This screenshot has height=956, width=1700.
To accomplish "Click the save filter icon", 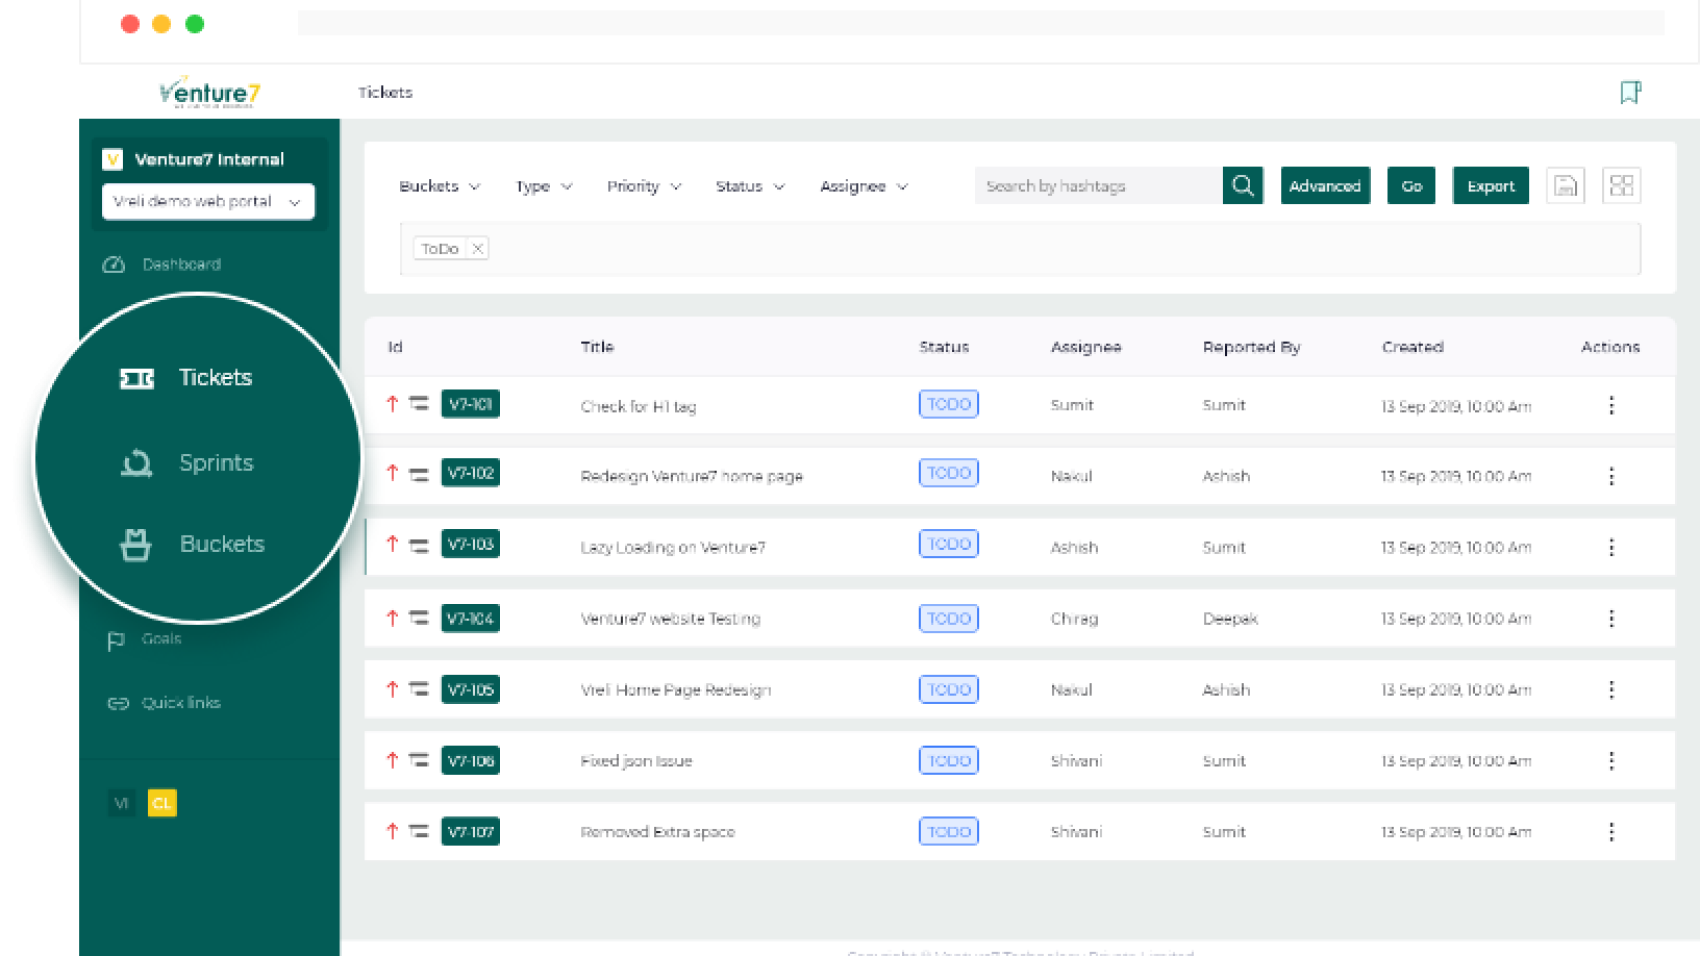I will (x=1565, y=186).
